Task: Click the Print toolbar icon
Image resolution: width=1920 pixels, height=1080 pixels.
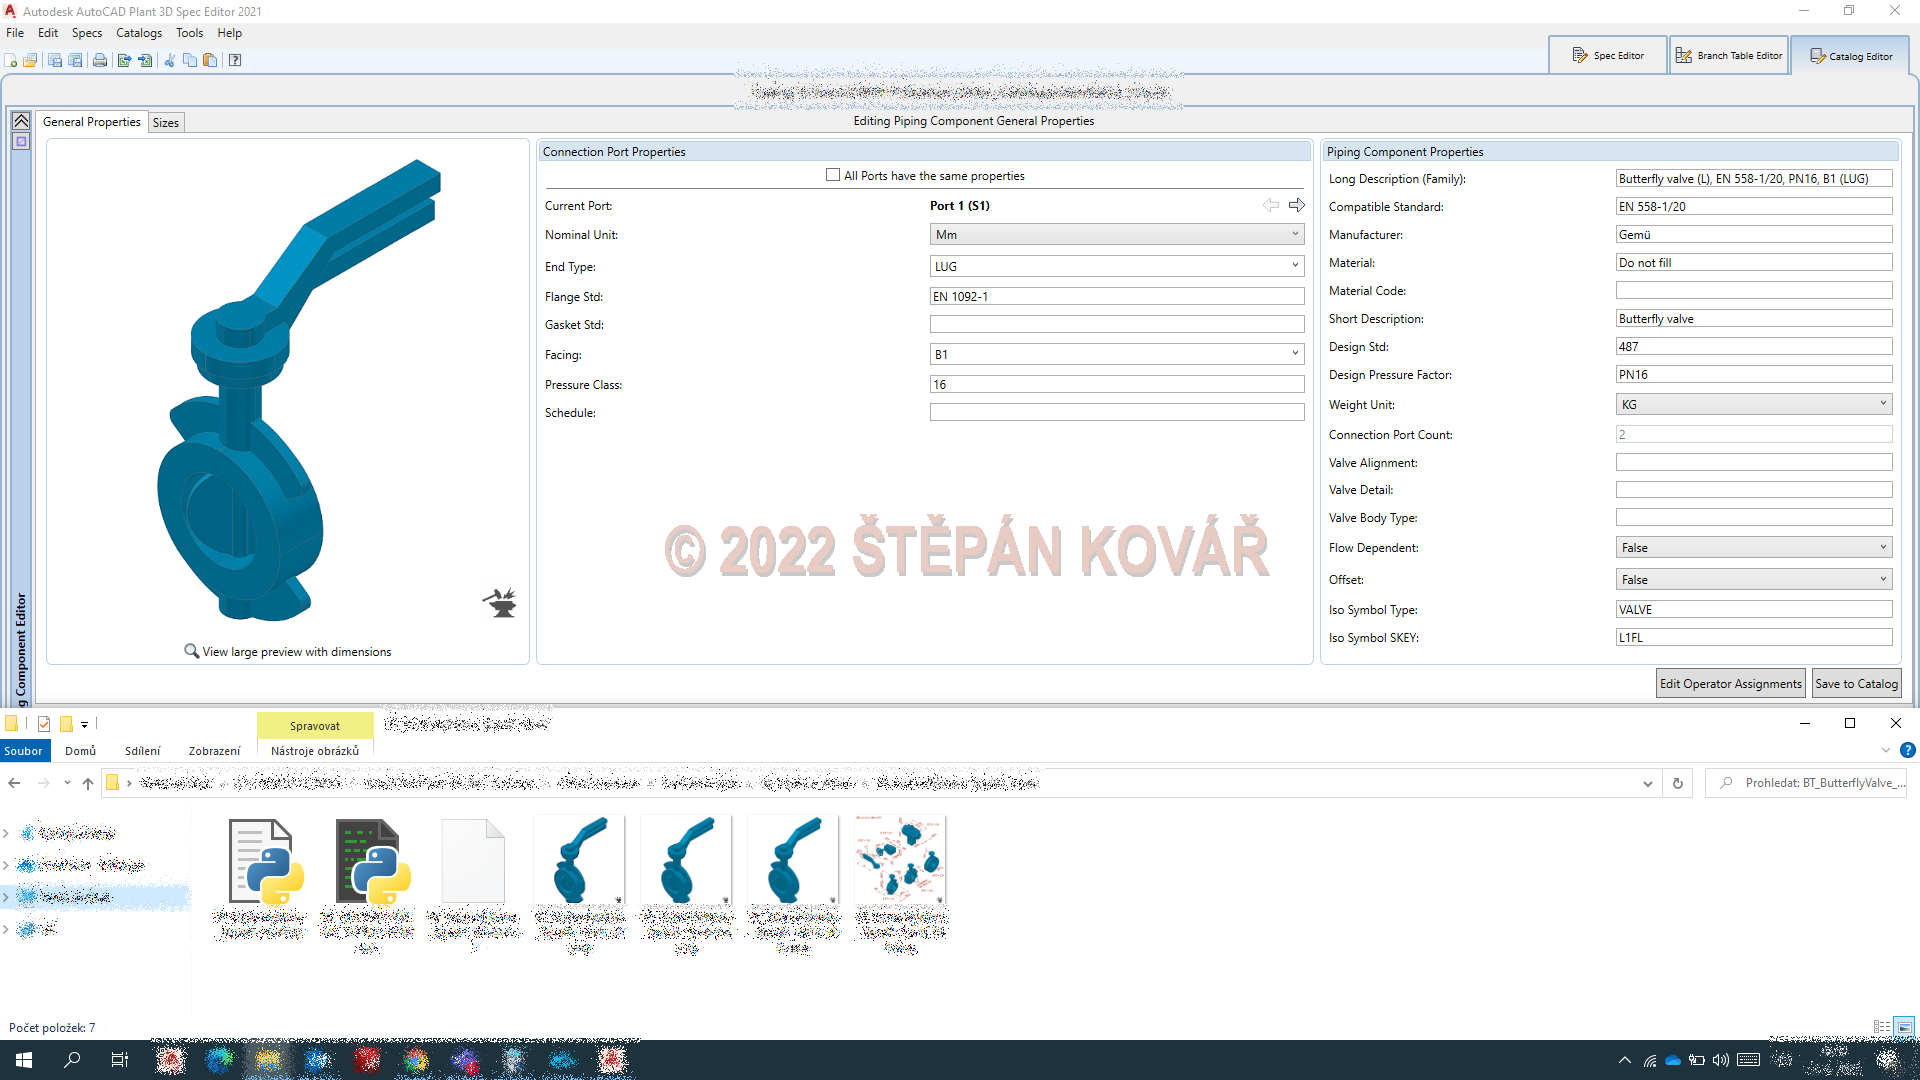Action: coord(100,60)
